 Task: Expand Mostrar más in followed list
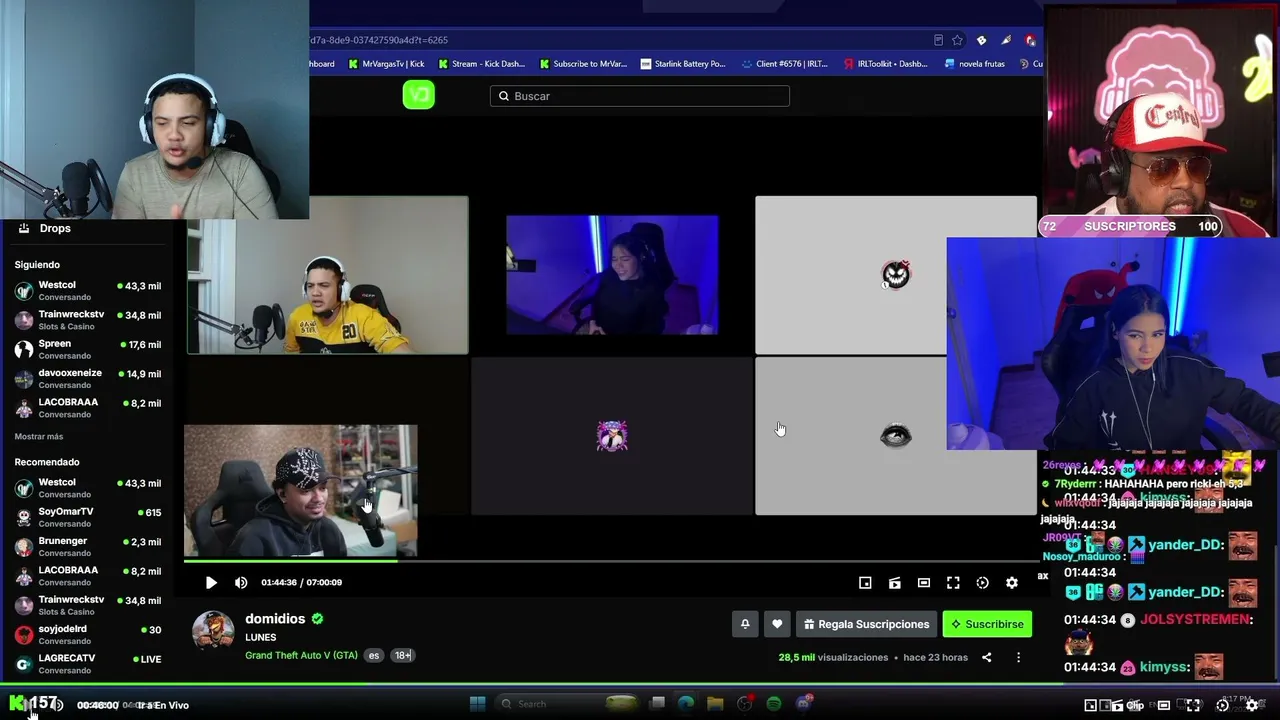[x=39, y=437]
